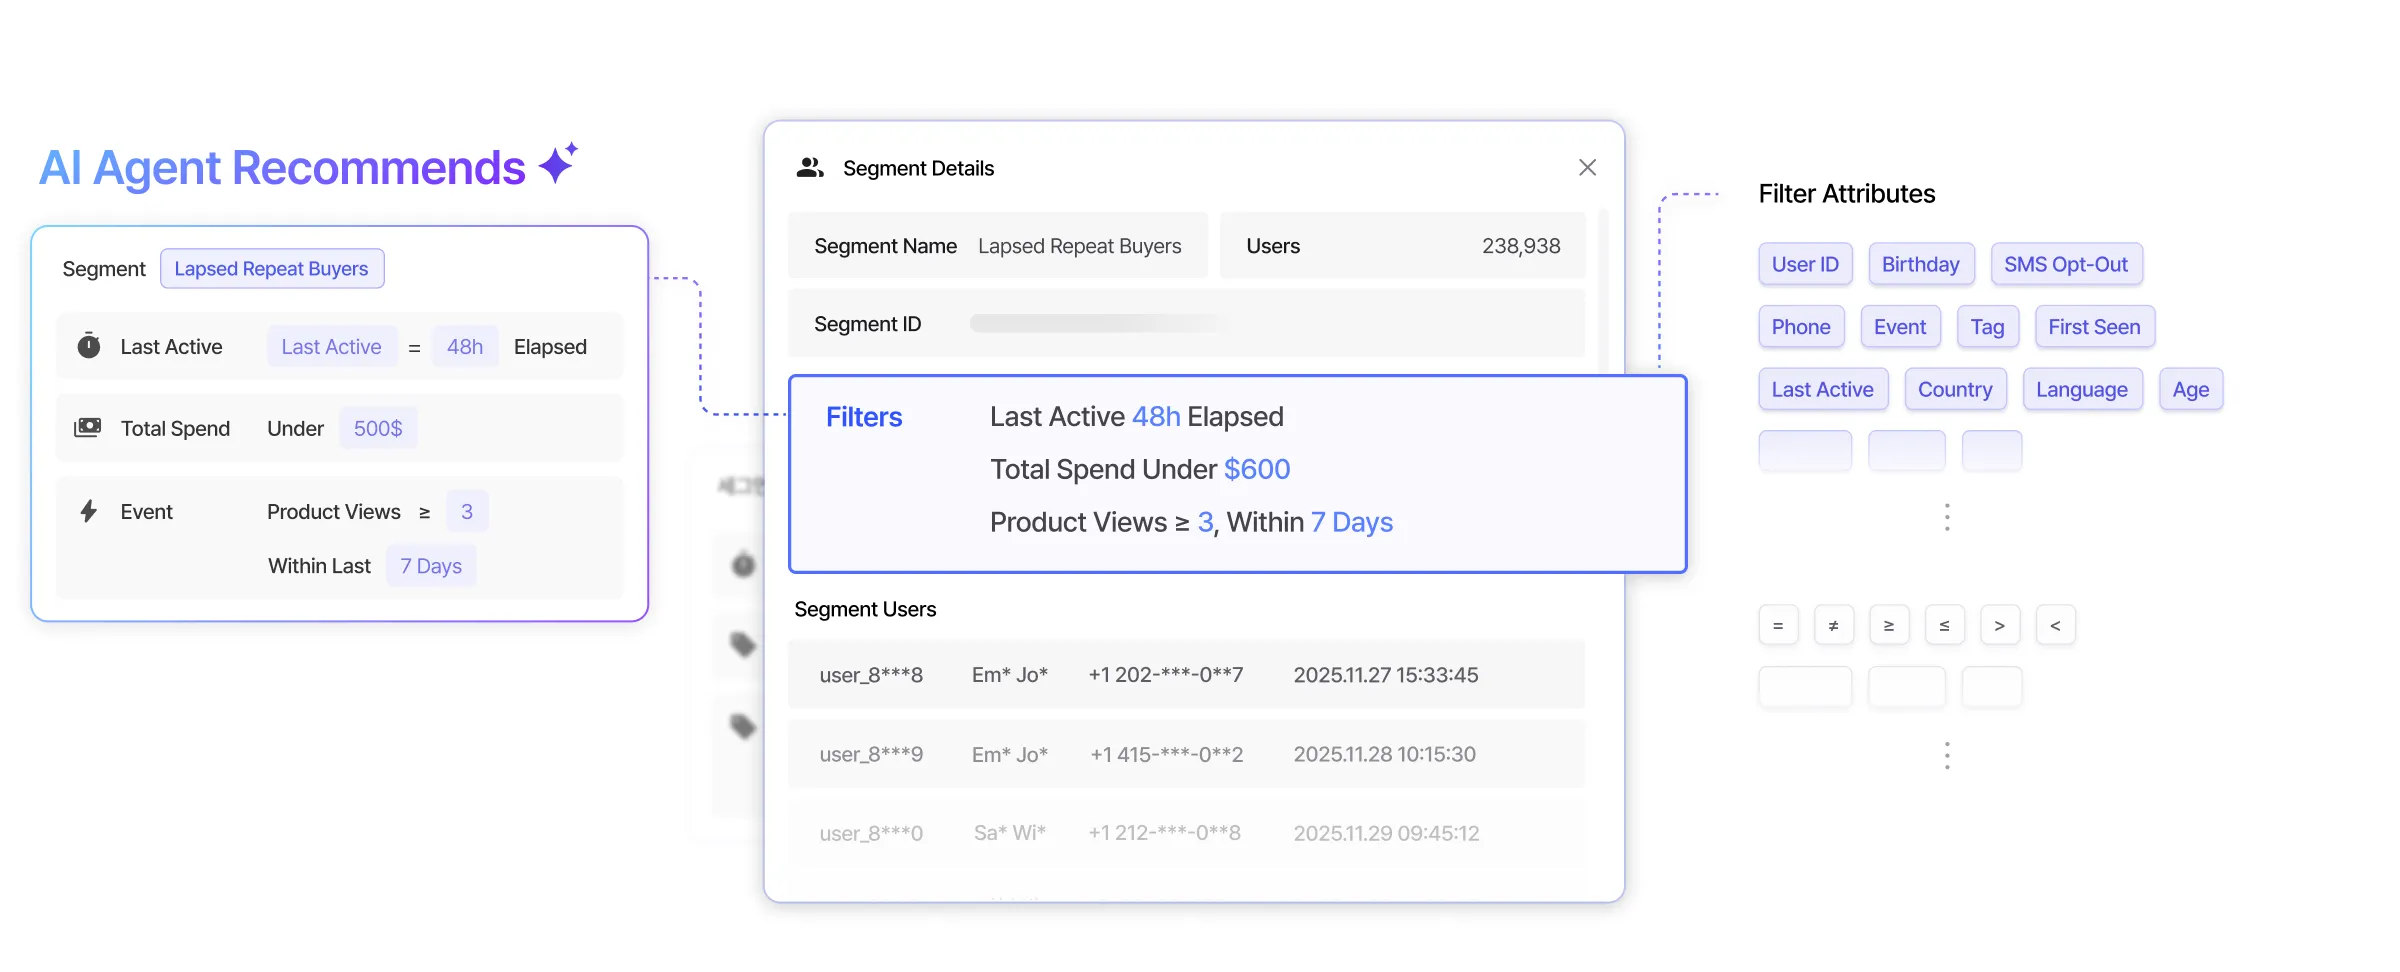The image size is (2400, 972).
Task: Click the sparkle icon after AI Agent Recommends
Action: 558,163
